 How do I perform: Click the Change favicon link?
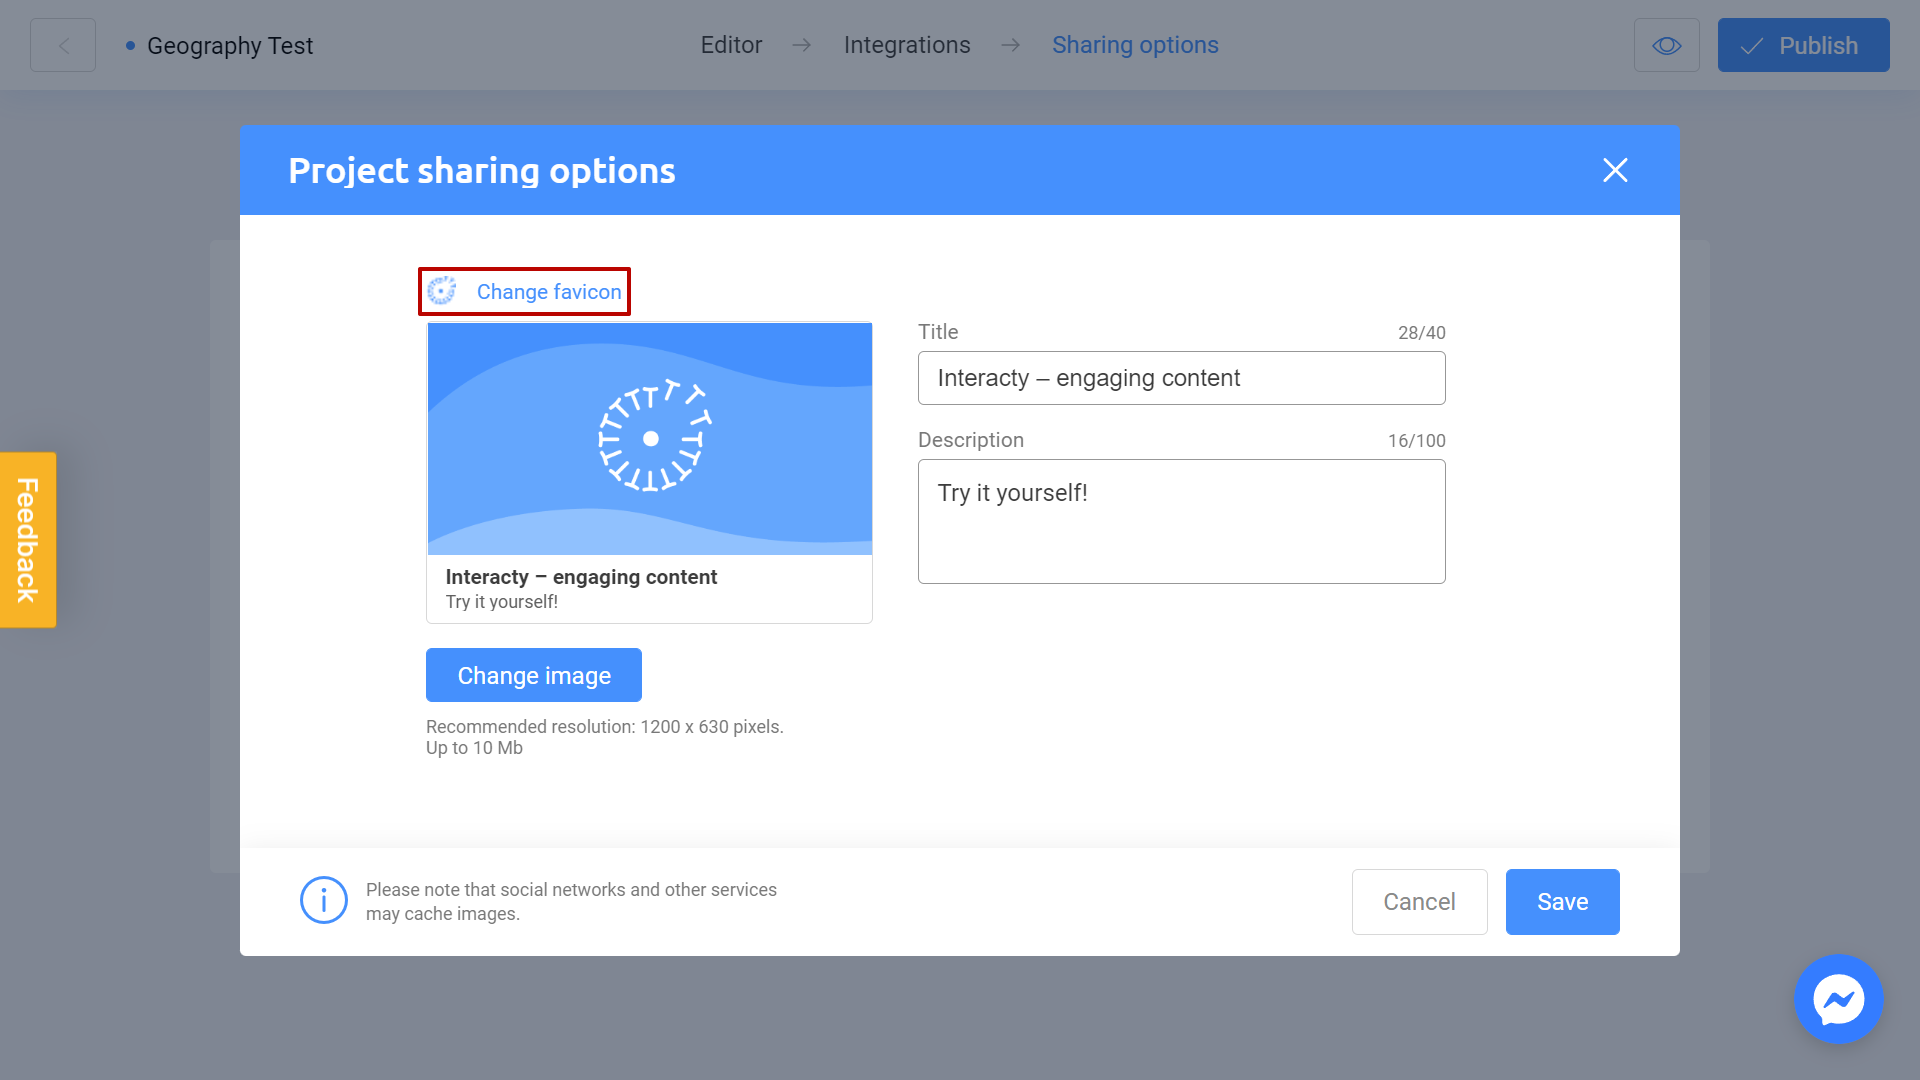[548, 292]
